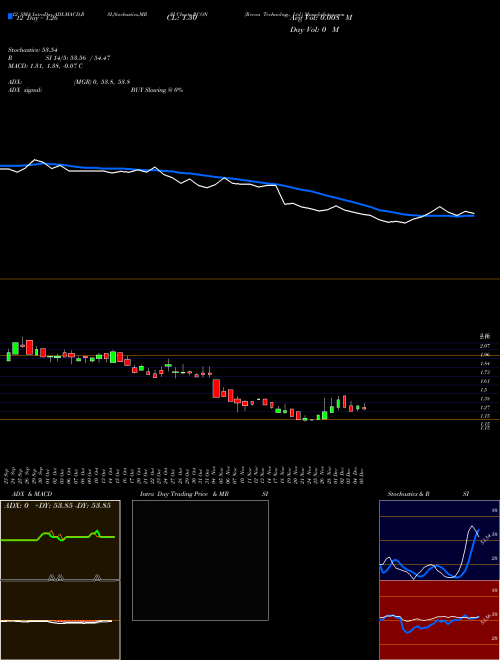Click the 'SI 14/3: 53.56 / 54.47' value
500x660 pixels.
tap(78, 58)
